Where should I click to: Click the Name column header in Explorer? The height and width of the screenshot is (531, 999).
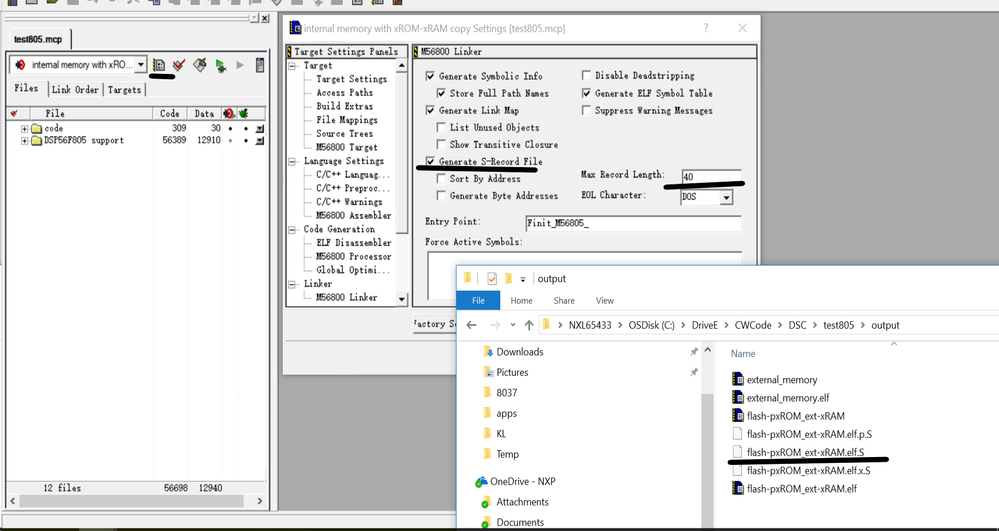click(743, 354)
